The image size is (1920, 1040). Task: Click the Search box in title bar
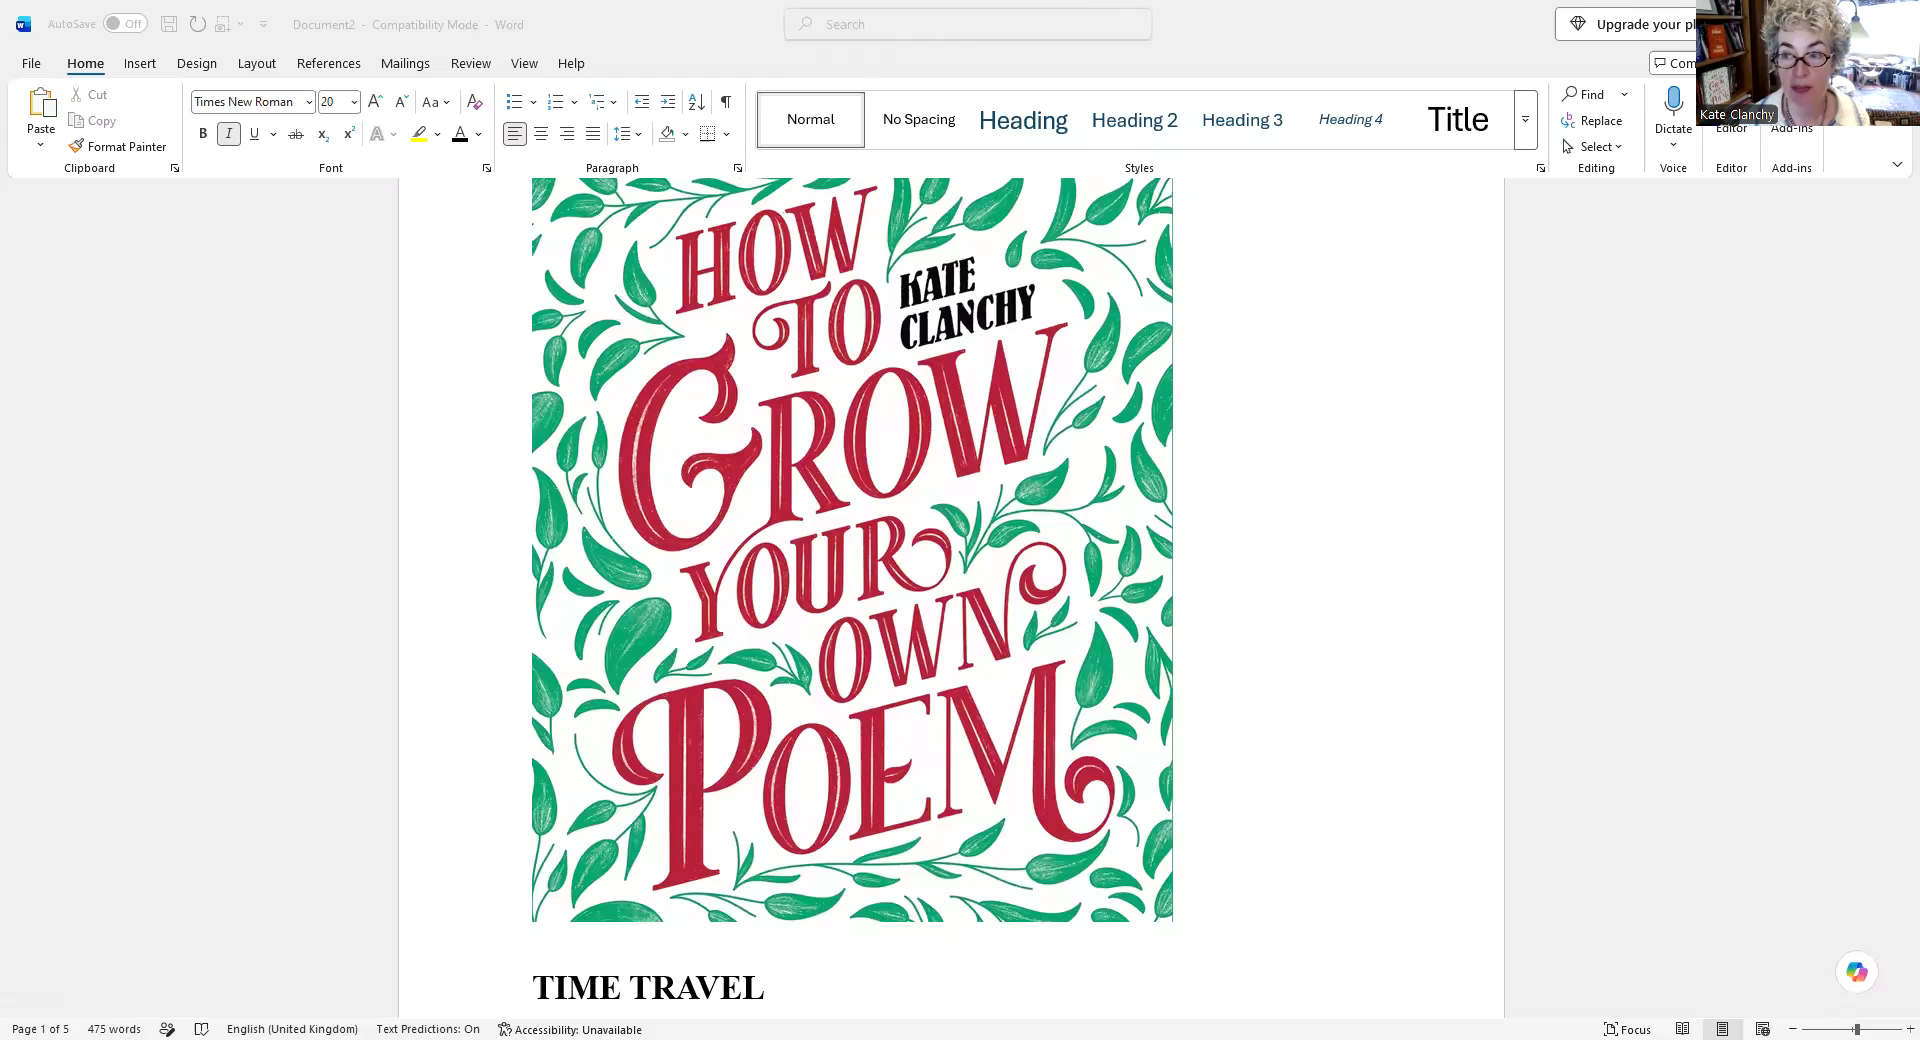click(968, 24)
